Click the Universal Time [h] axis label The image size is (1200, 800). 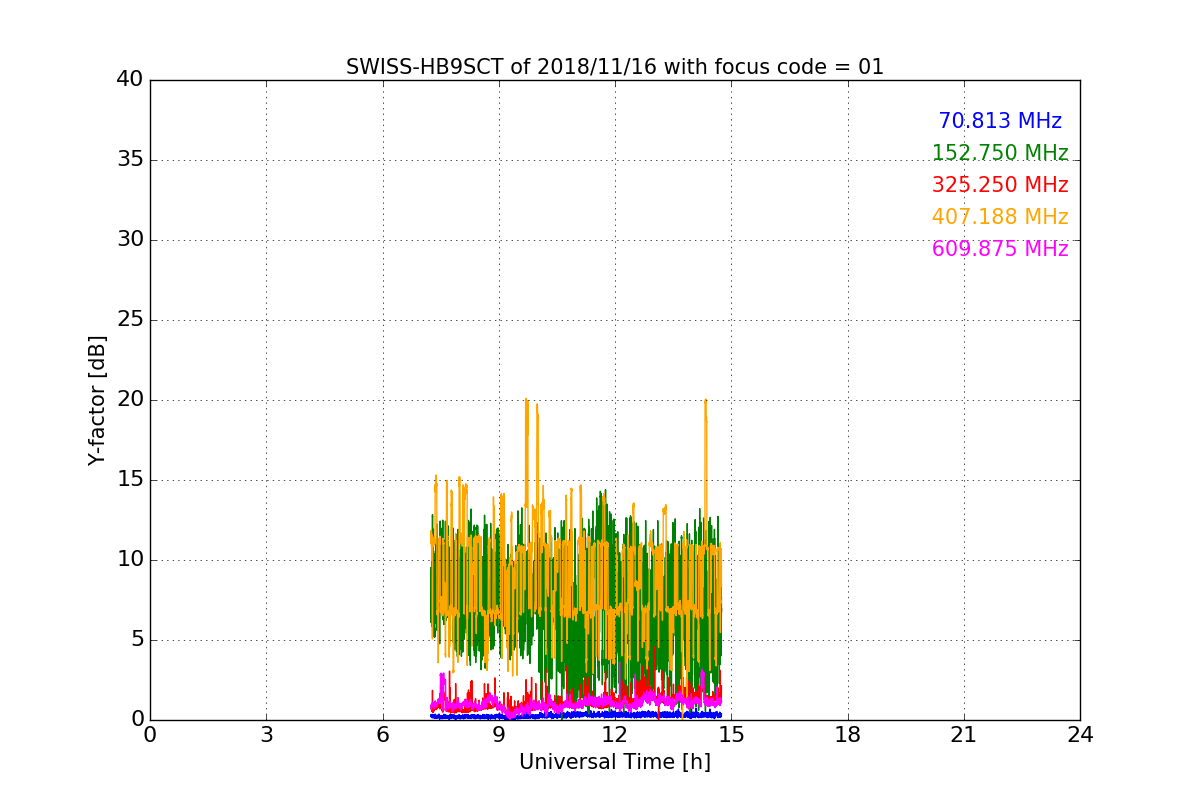pyautogui.click(x=615, y=762)
